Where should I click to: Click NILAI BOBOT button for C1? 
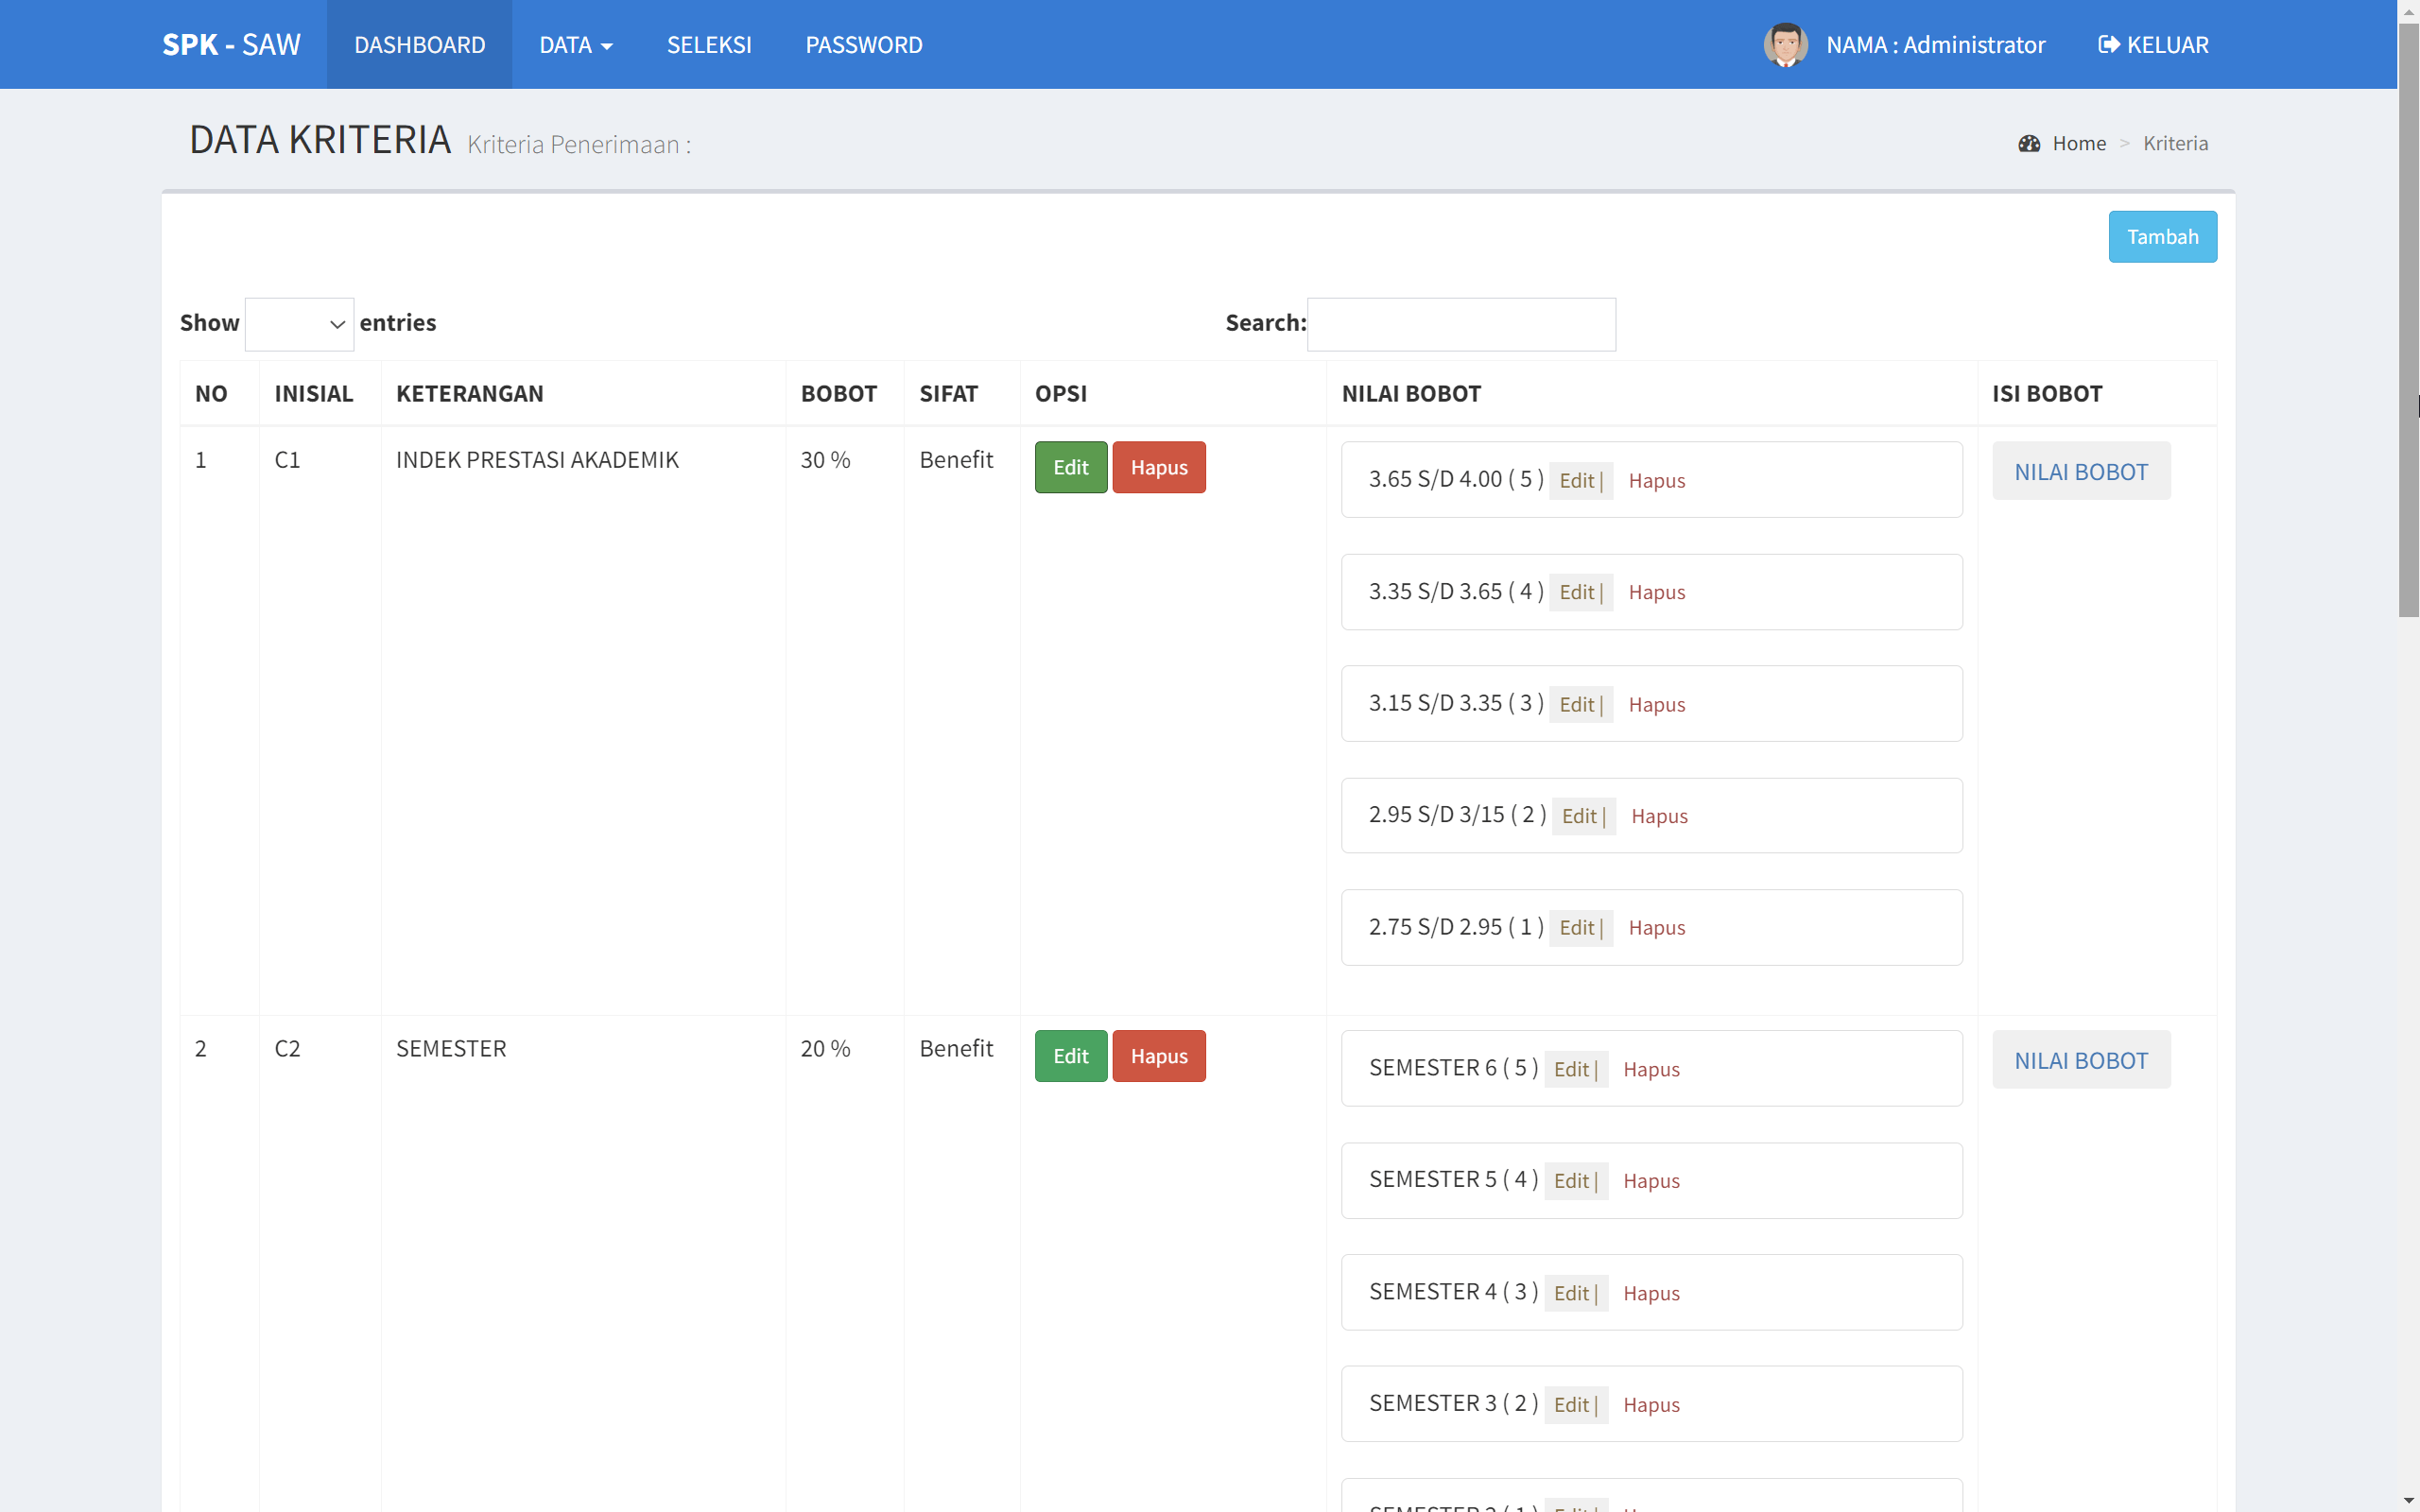pyautogui.click(x=2081, y=471)
